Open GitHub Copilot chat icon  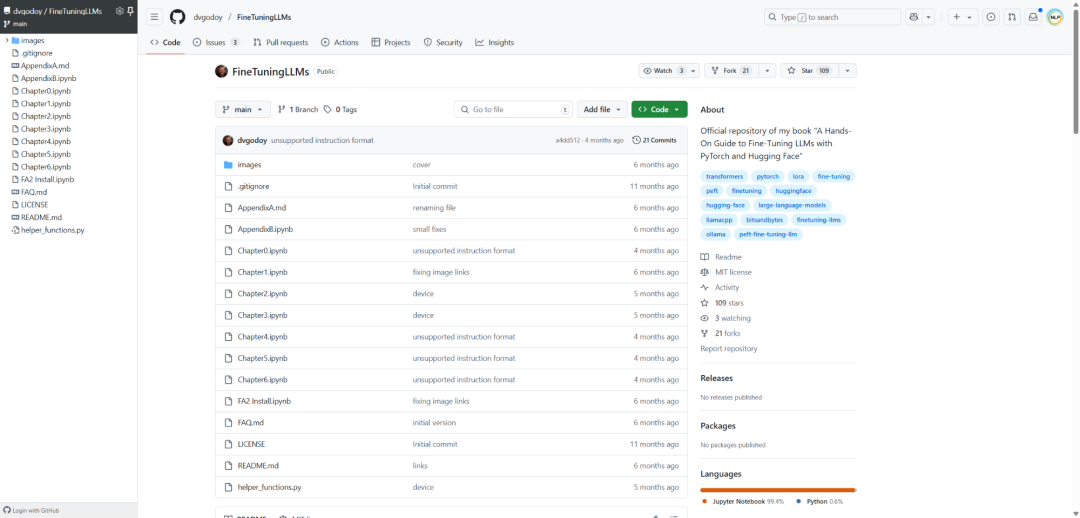click(914, 17)
